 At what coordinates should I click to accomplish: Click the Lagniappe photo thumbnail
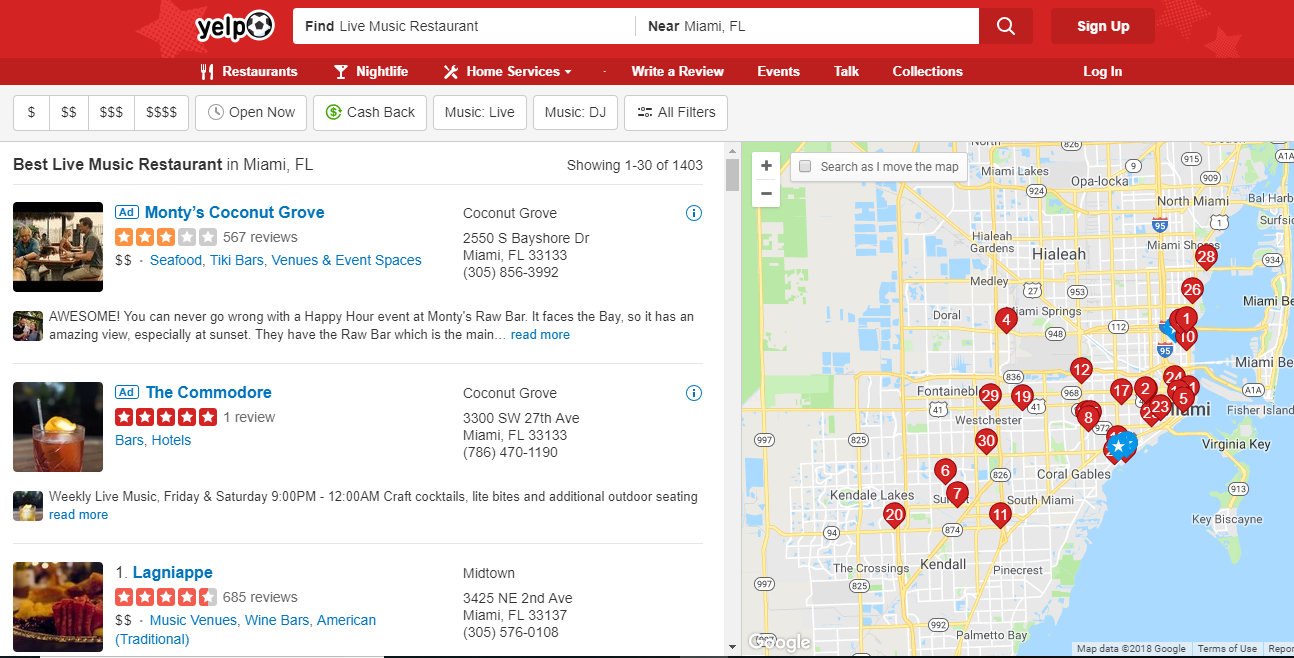(x=58, y=607)
